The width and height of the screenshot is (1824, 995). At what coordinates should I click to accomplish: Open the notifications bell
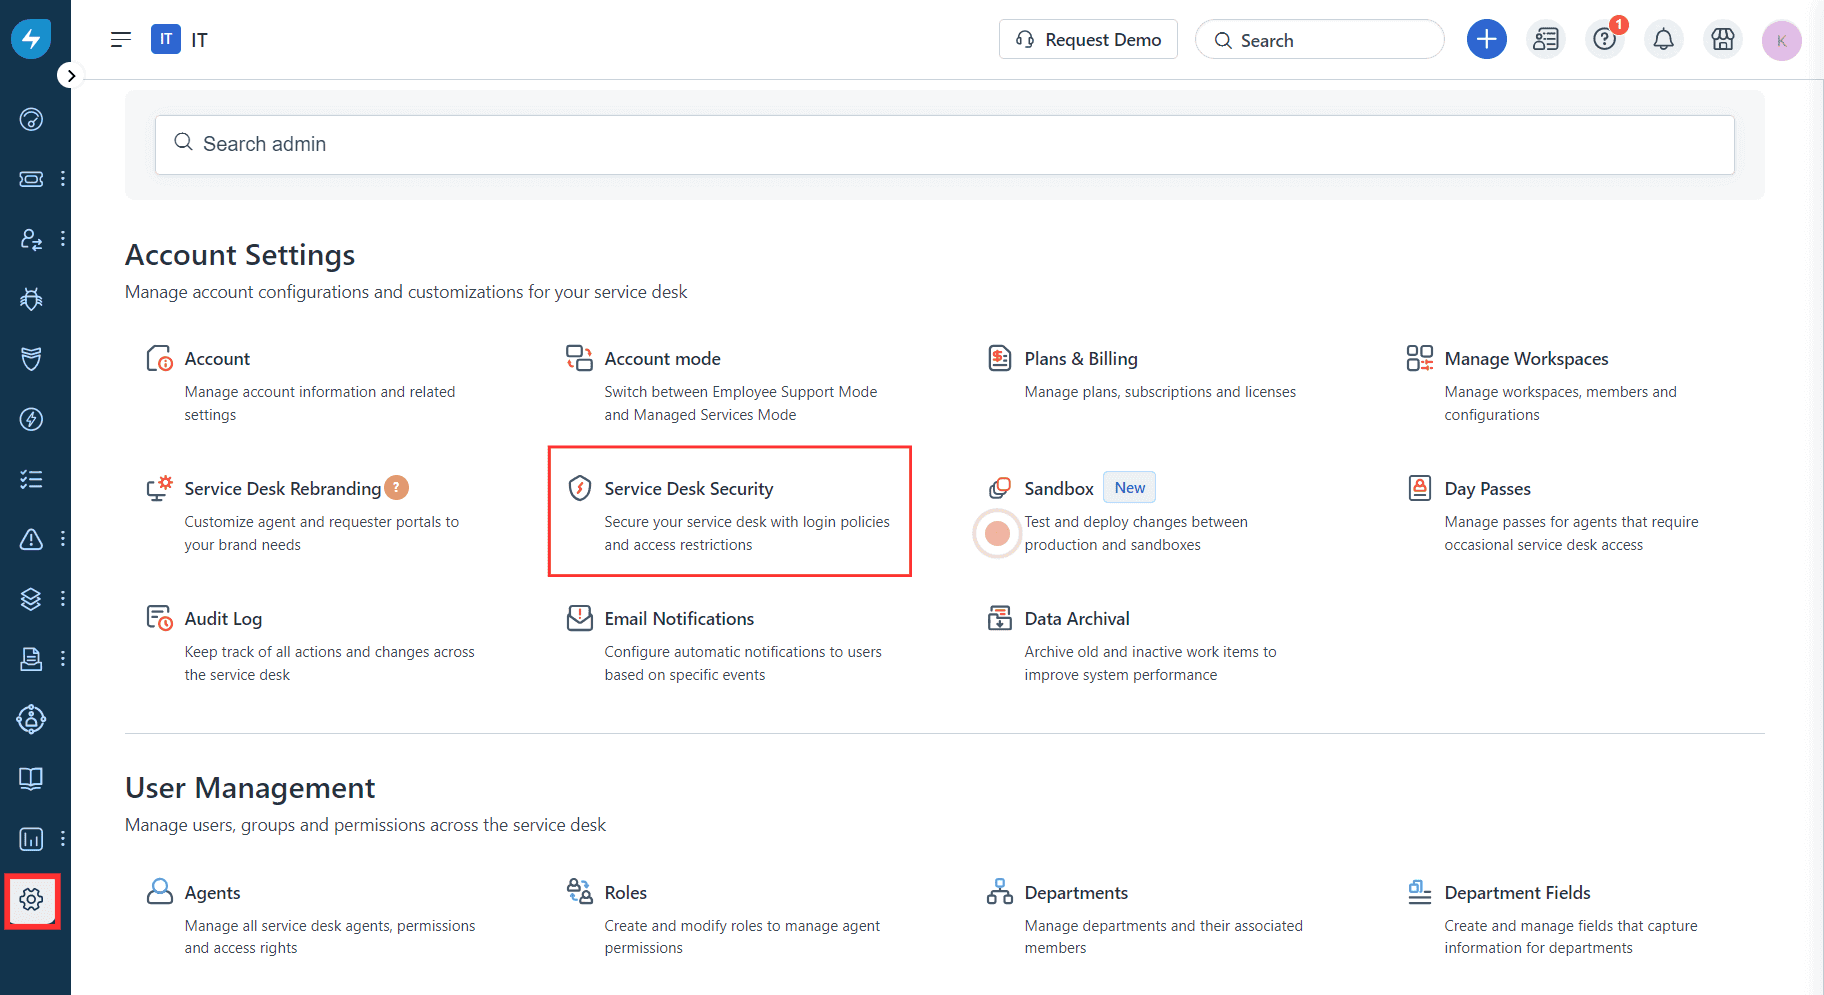[1663, 39]
